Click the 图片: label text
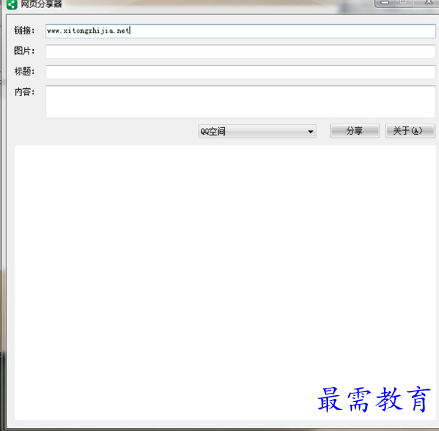Screen dimensions: 439x431 [x=24, y=51]
